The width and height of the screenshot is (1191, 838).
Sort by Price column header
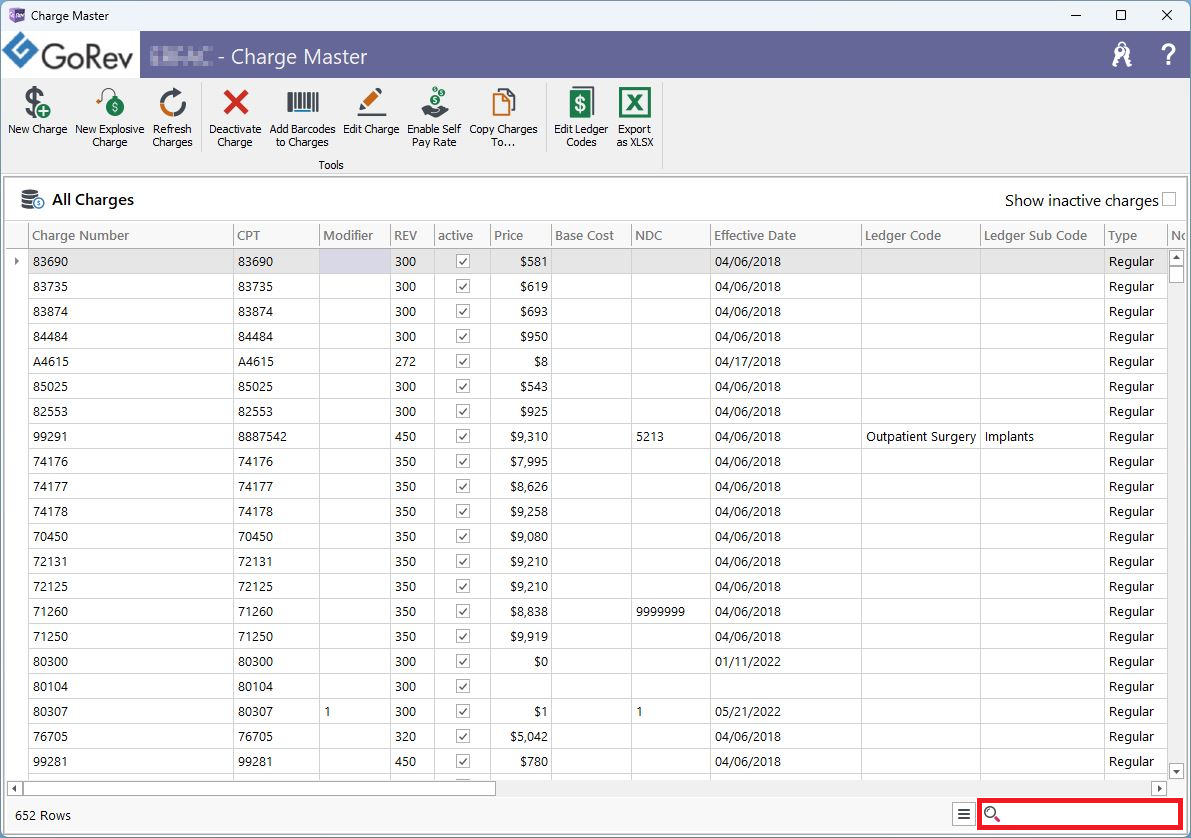[520, 236]
